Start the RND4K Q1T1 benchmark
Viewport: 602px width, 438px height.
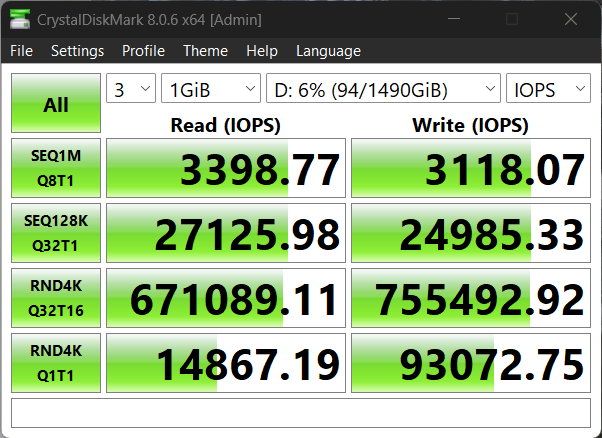[56, 363]
